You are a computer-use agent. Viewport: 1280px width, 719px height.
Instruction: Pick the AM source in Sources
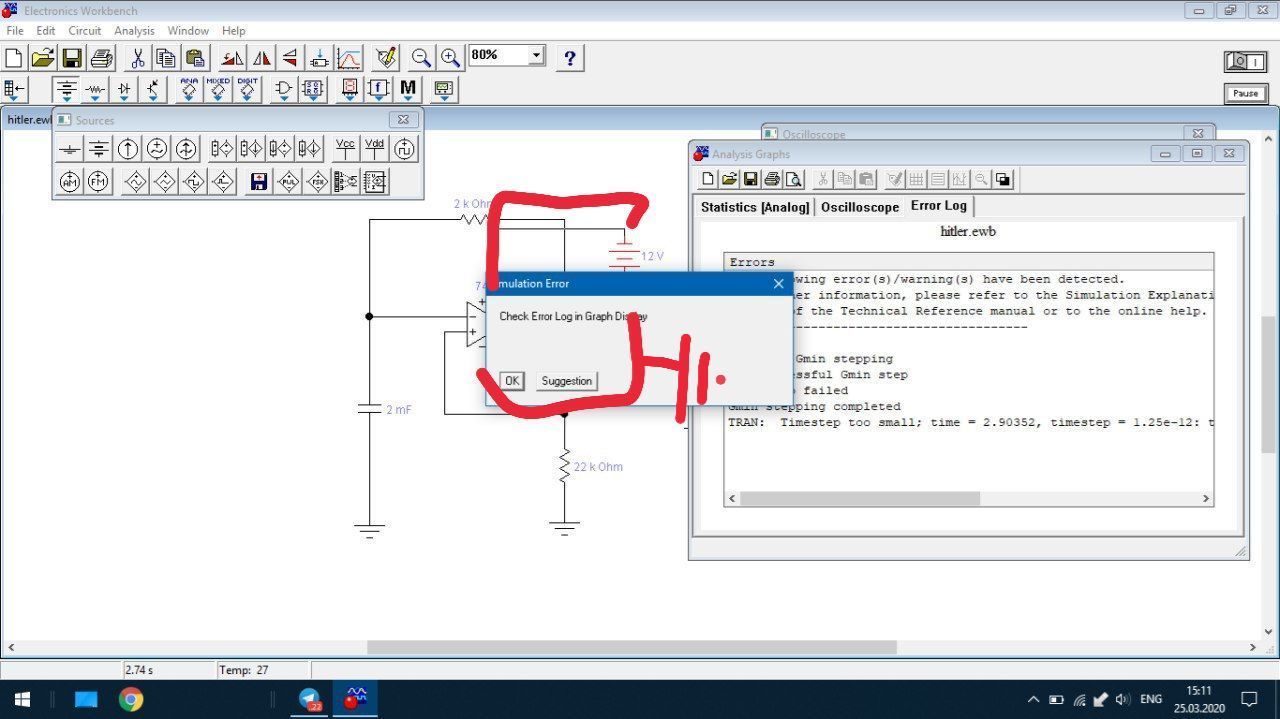70,182
